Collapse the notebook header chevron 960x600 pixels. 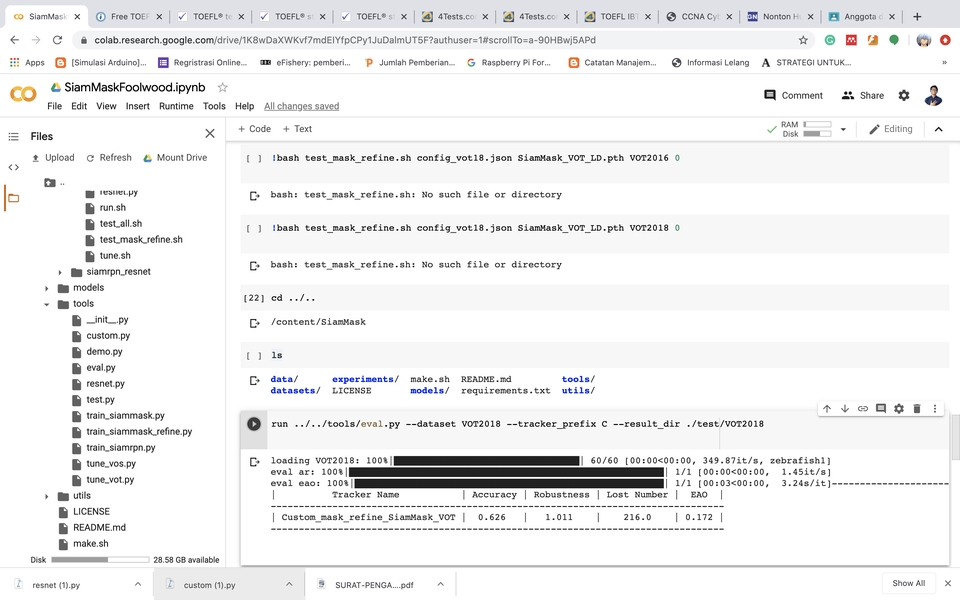(939, 129)
